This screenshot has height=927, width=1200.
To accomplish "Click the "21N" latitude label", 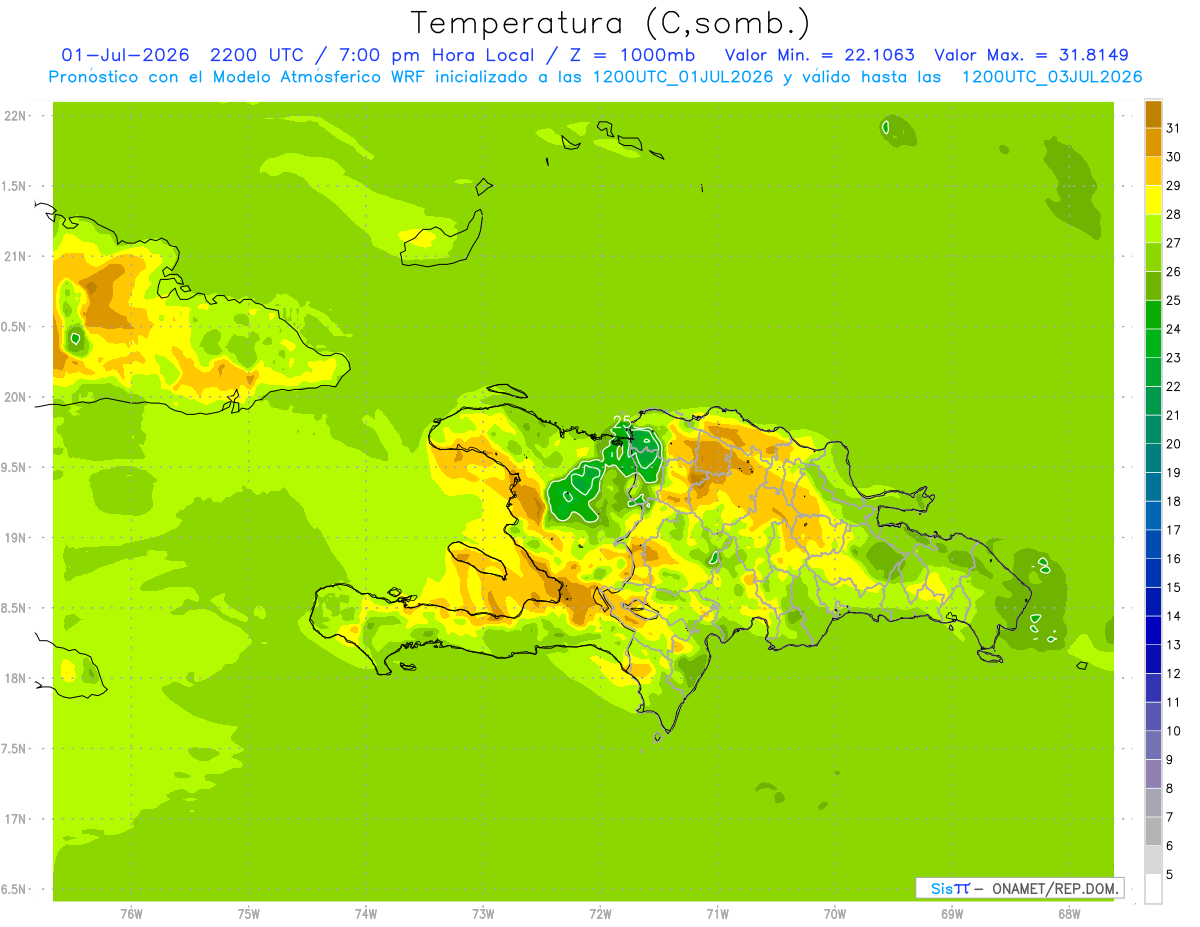I will 15,257.
